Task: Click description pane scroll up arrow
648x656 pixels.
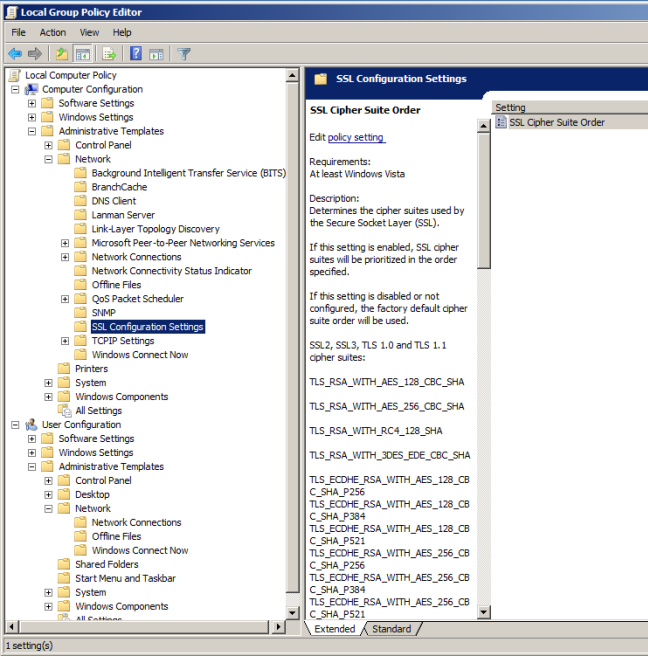Action: coord(484,126)
